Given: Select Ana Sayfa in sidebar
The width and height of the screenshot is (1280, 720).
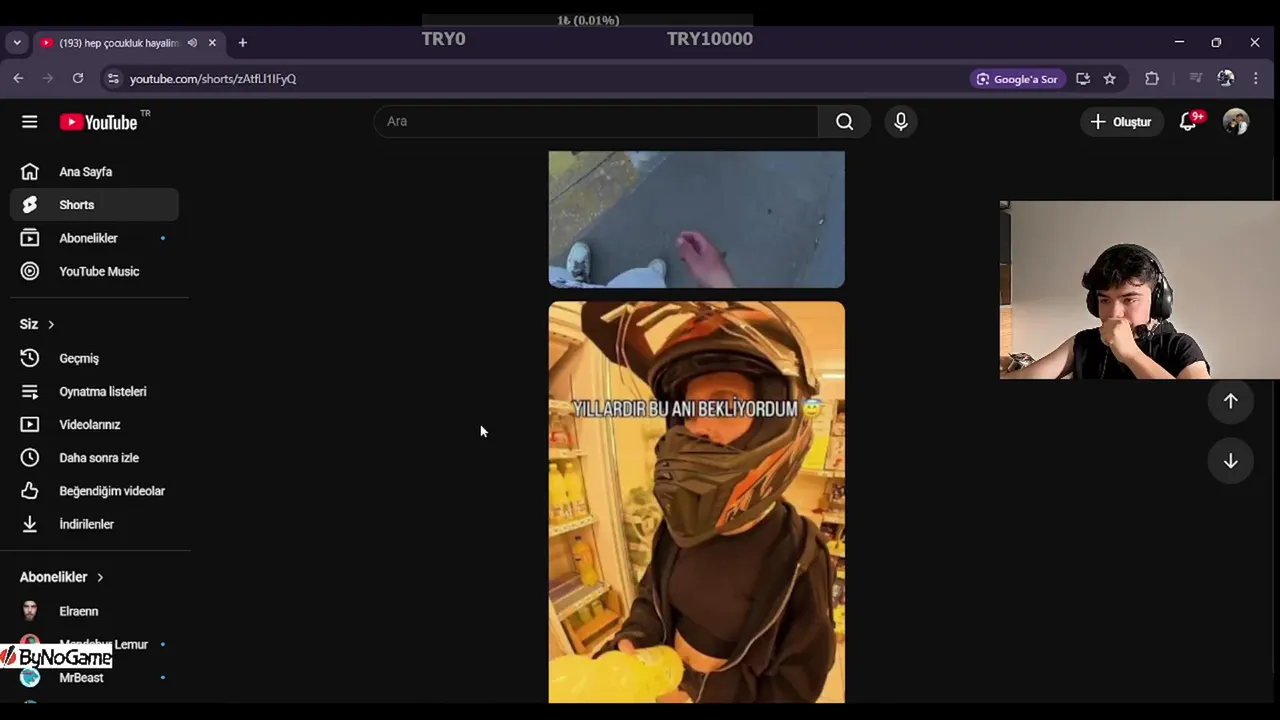Looking at the screenshot, I should (x=95, y=172).
